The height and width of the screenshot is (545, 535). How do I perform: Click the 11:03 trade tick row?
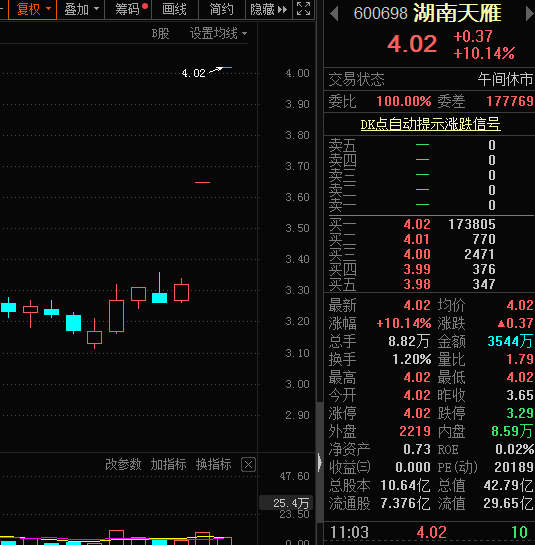429,532
